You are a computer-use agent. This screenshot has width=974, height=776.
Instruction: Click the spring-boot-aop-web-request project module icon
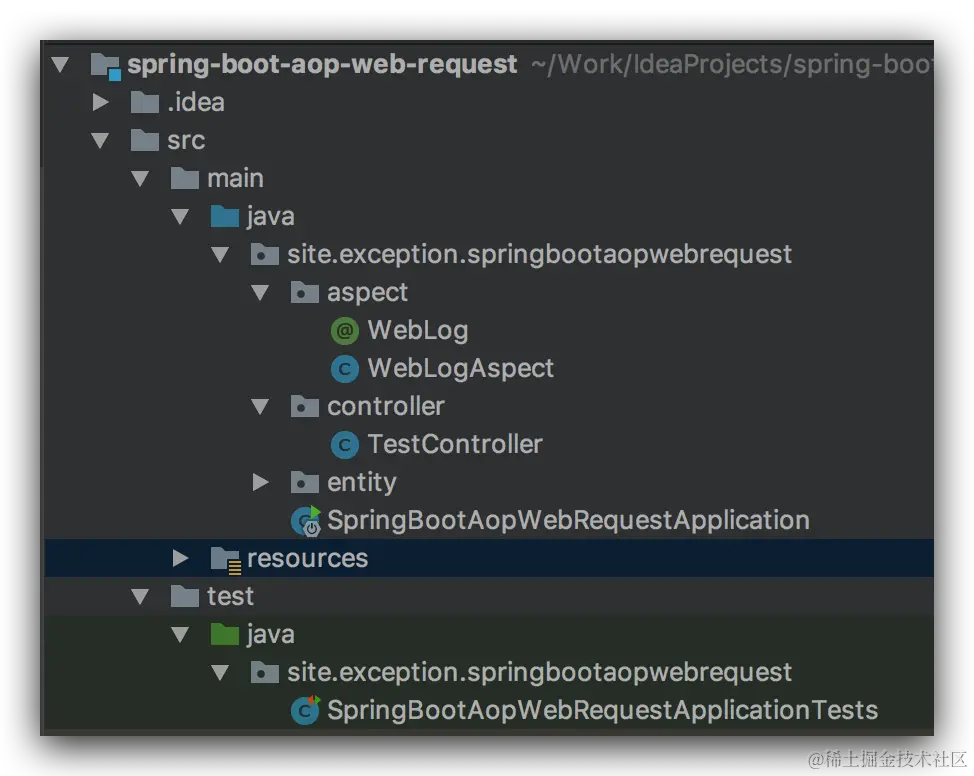[105, 66]
